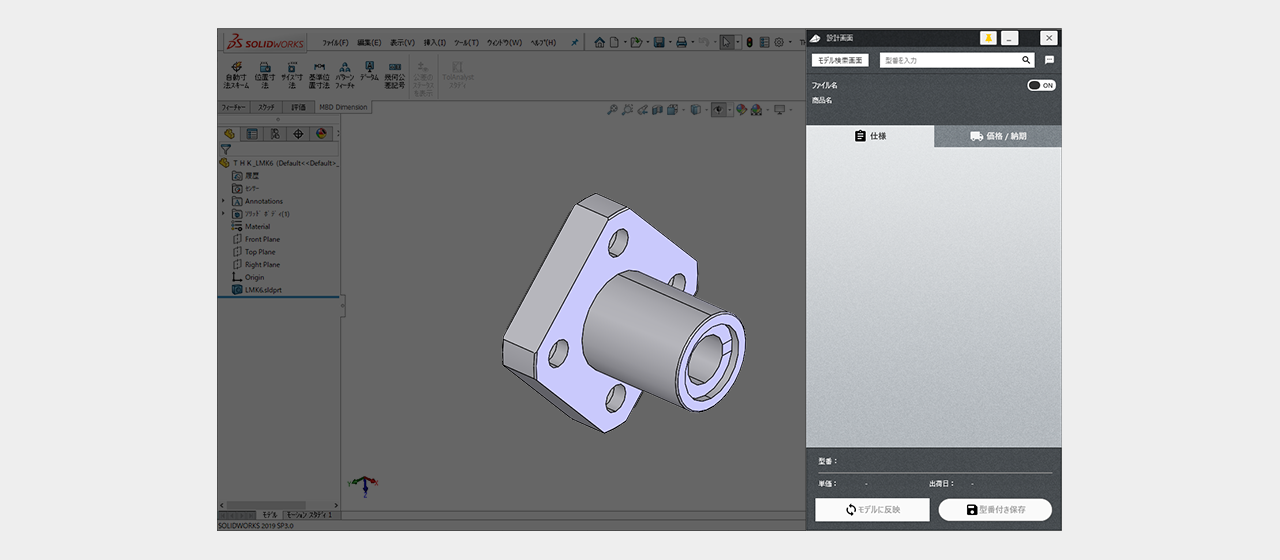Click the 幾何公差記号 geometric tolerance tool
This screenshot has height=560, width=1280.
click(395, 75)
